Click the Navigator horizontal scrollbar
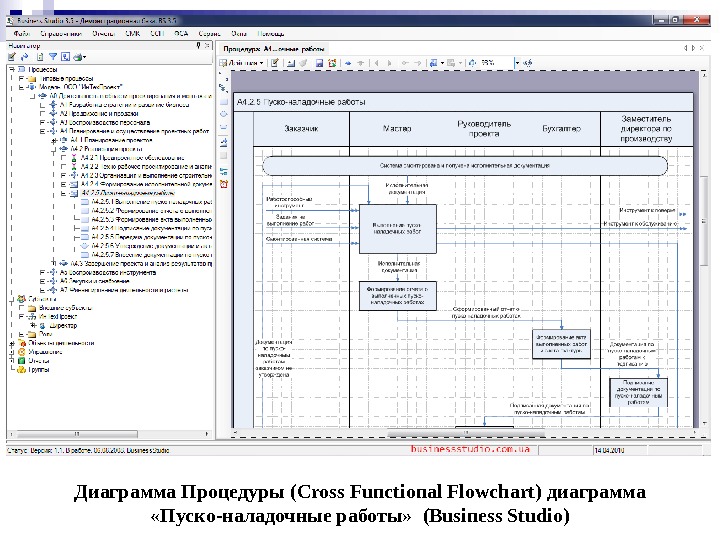 (x=109, y=433)
